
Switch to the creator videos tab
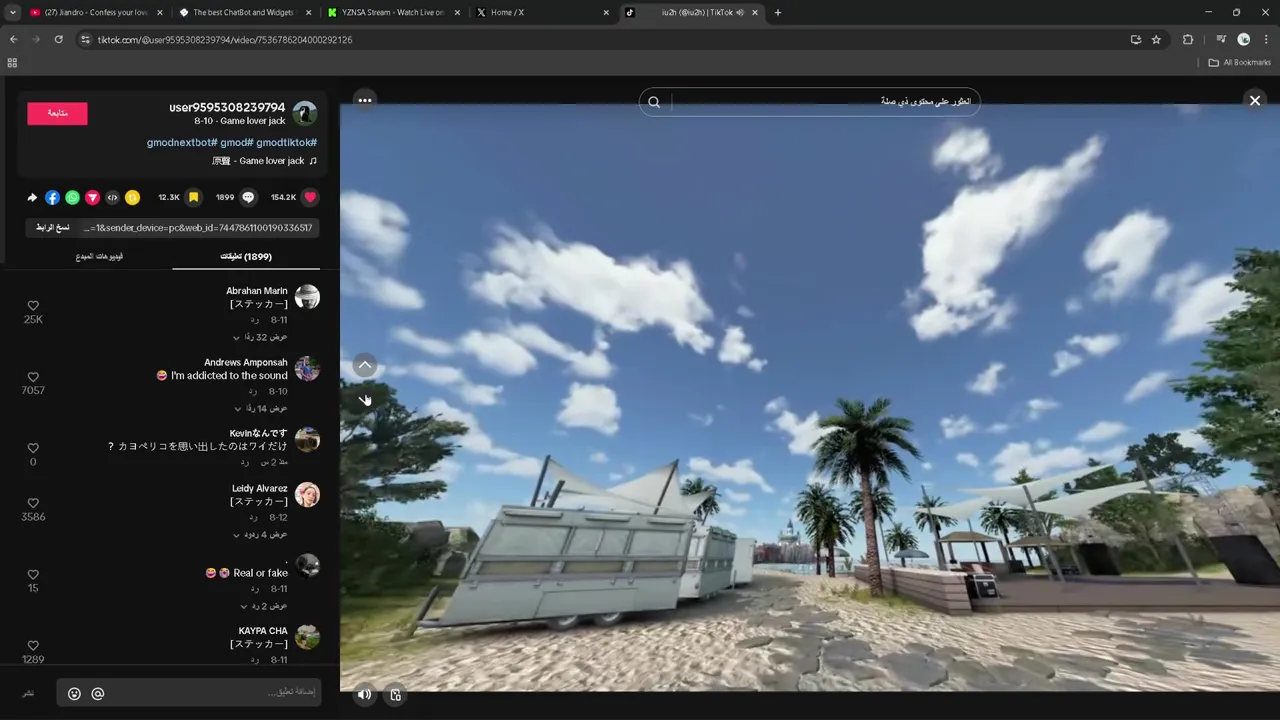(99, 257)
